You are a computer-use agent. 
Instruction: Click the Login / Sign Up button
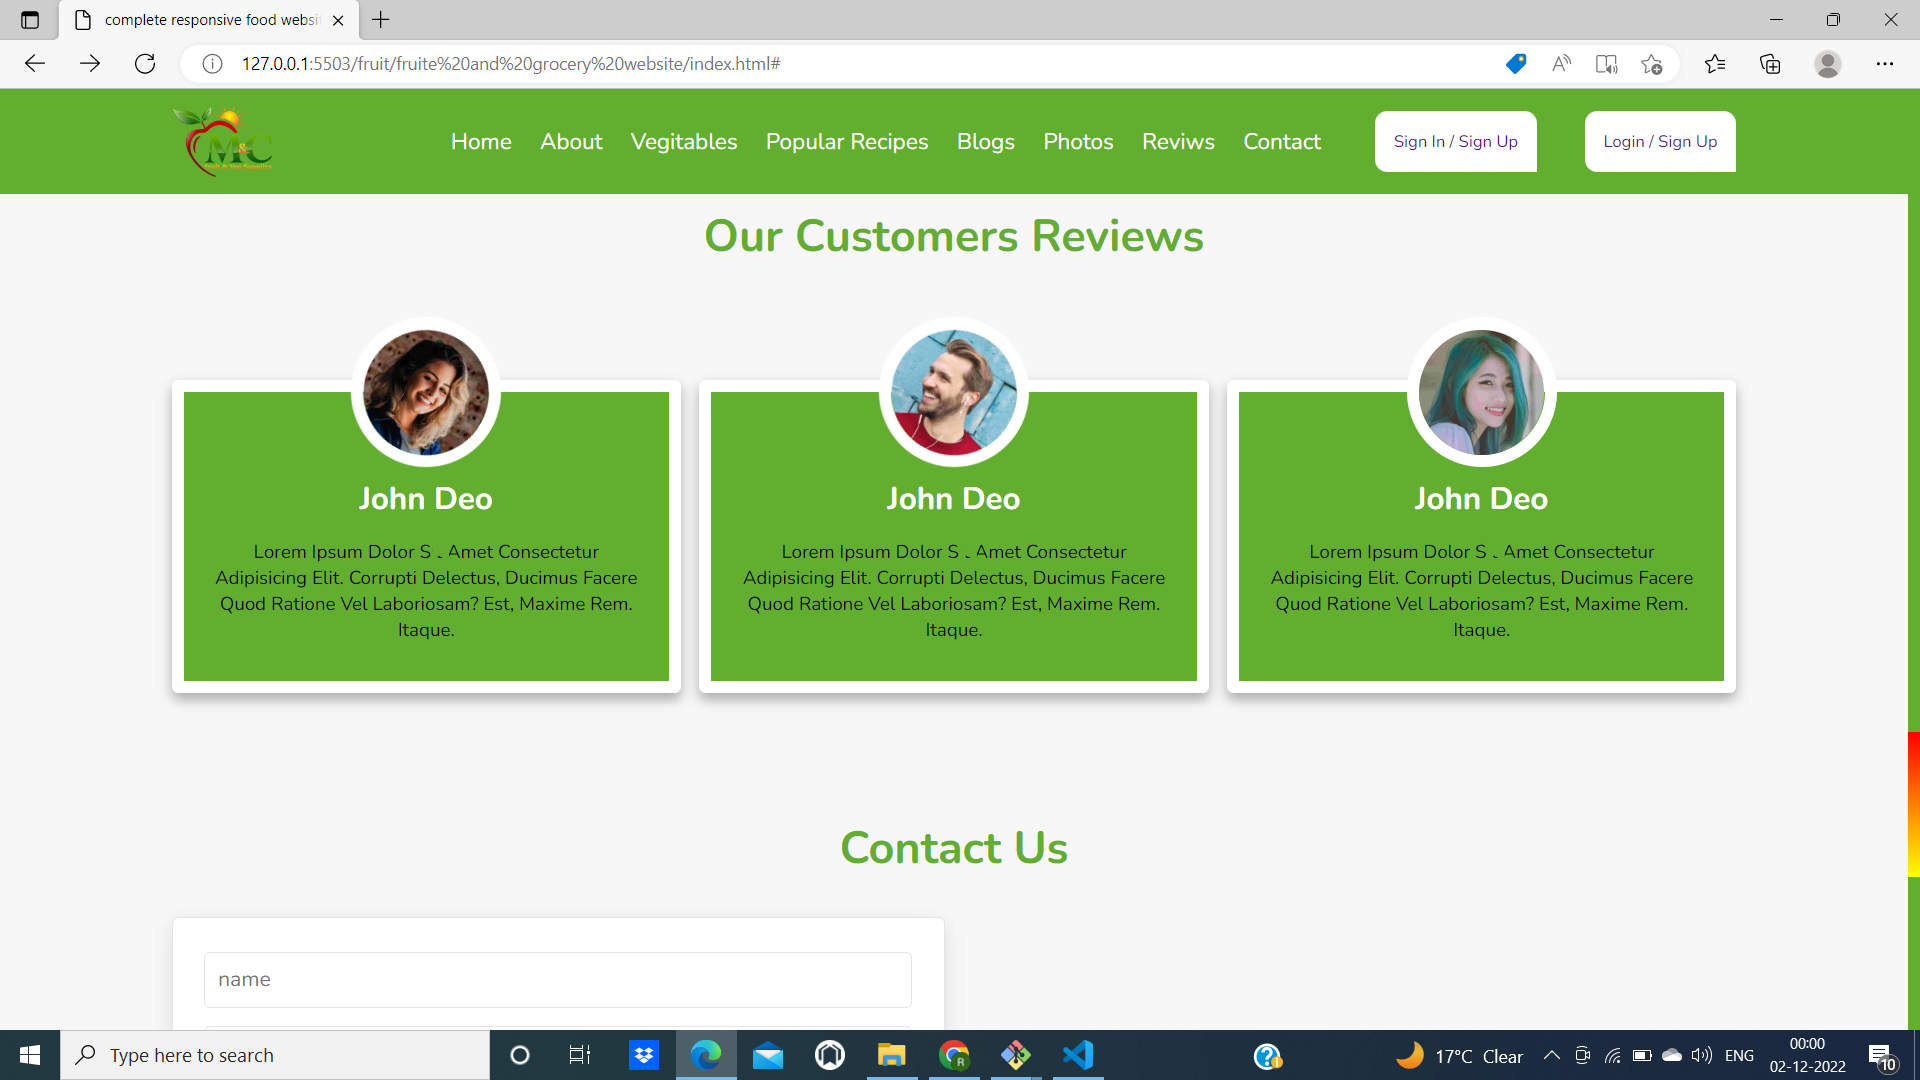click(1659, 141)
